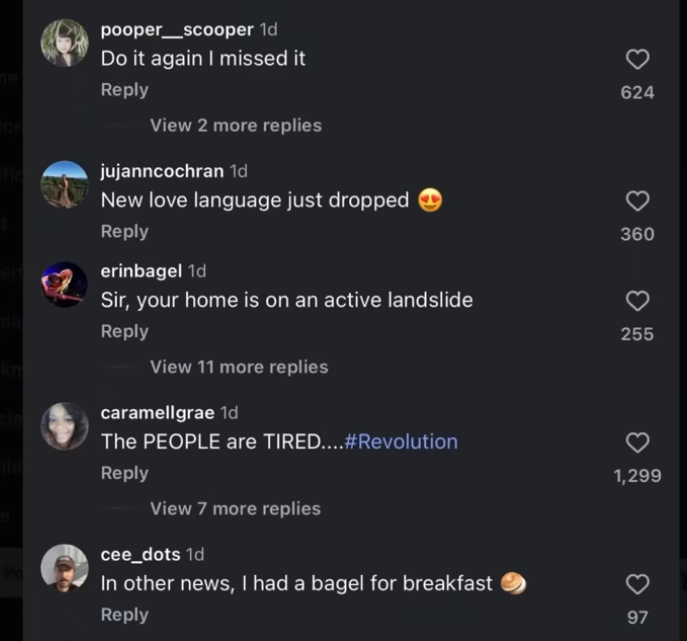Tap erinbagel's profile avatar
Image resolution: width=687 pixels, height=641 pixels.
point(64,285)
